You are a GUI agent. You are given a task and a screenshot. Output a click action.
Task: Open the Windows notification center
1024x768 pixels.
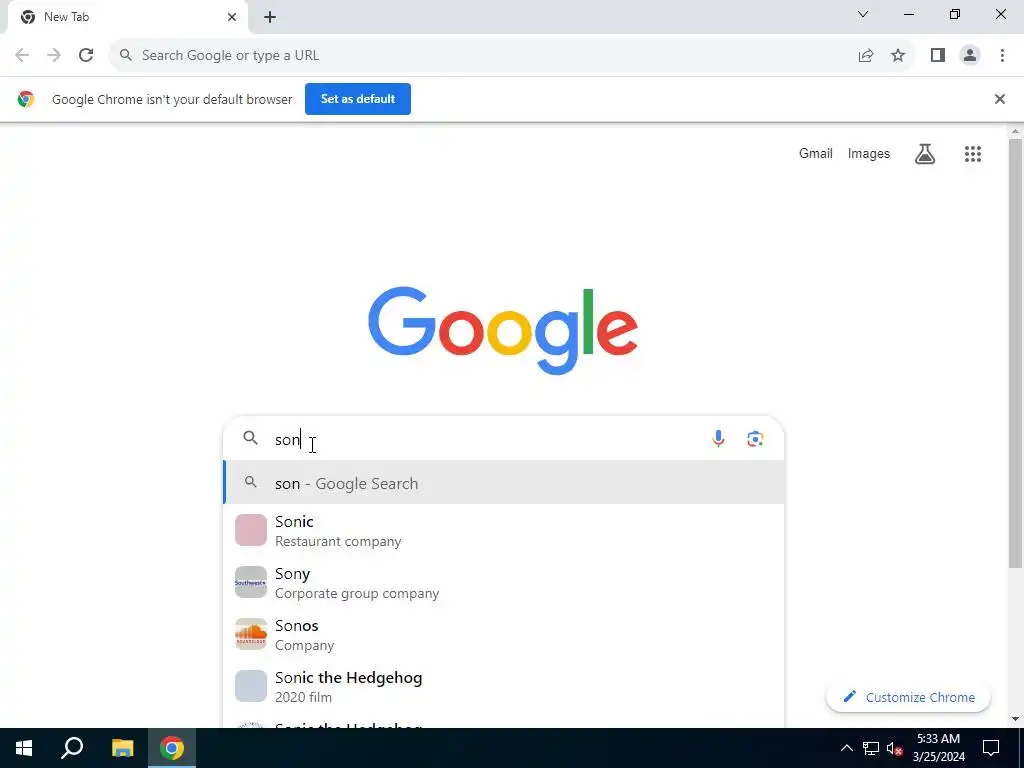coord(991,748)
